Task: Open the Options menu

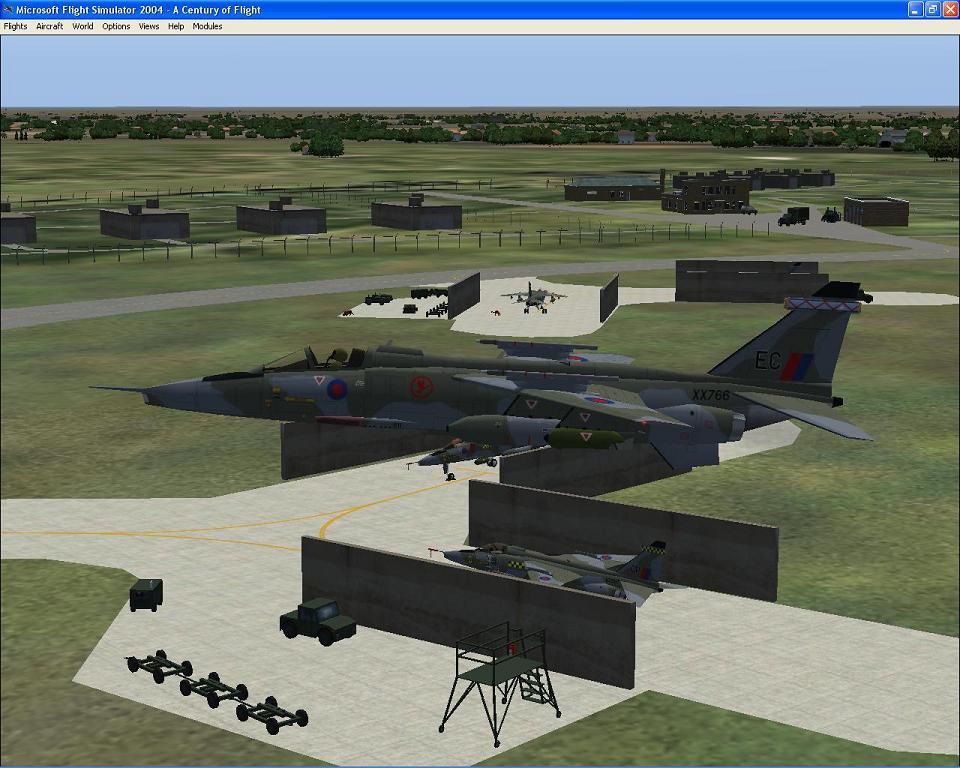Action: 116,26
